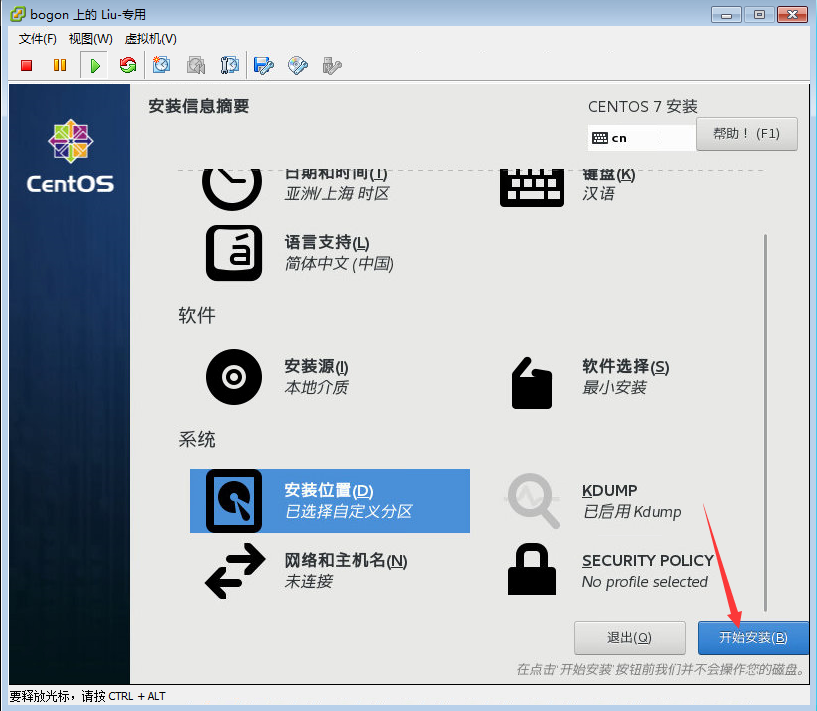This screenshot has width=817, height=711.
Task: Open the 视图(W) menu
Action: click(x=91, y=39)
